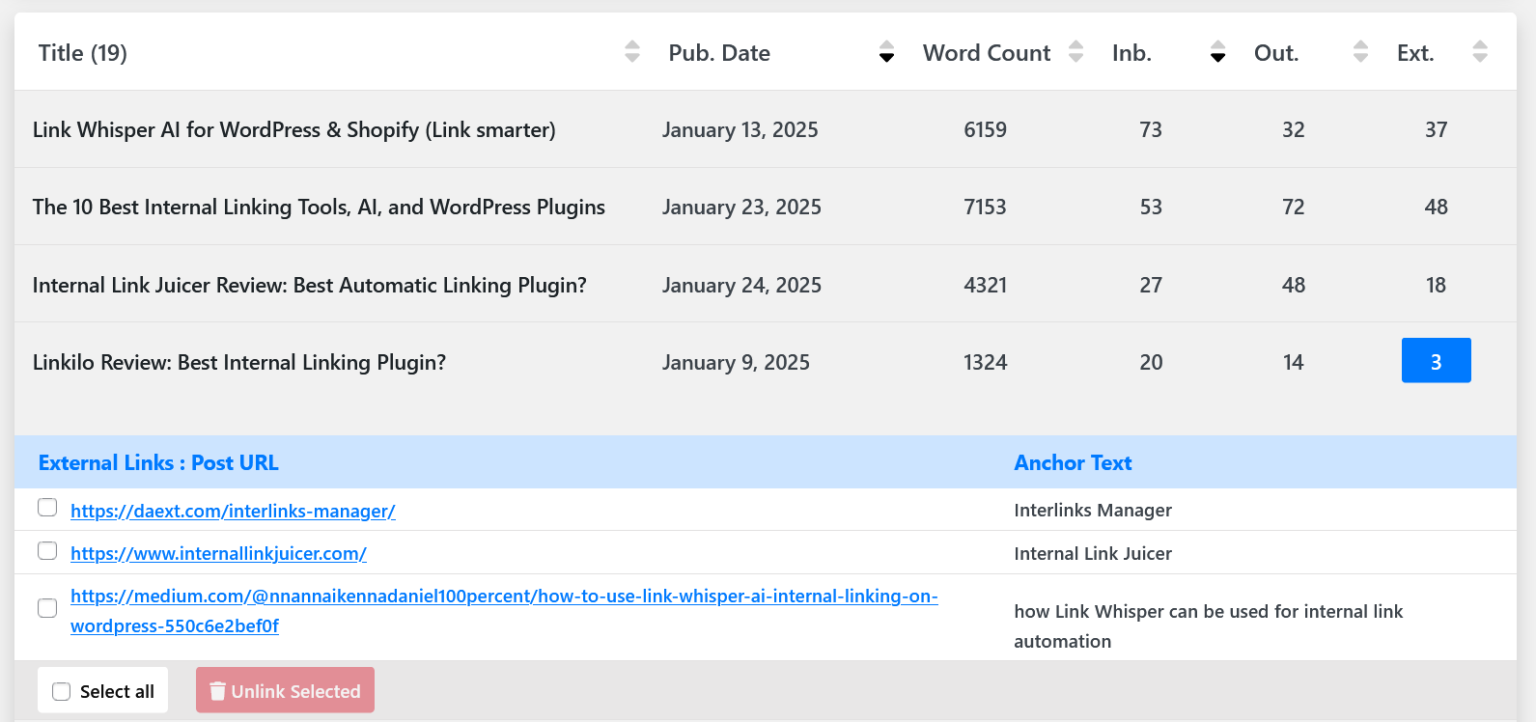
Task: Click the Anchor Text column header
Action: point(1073,462)
